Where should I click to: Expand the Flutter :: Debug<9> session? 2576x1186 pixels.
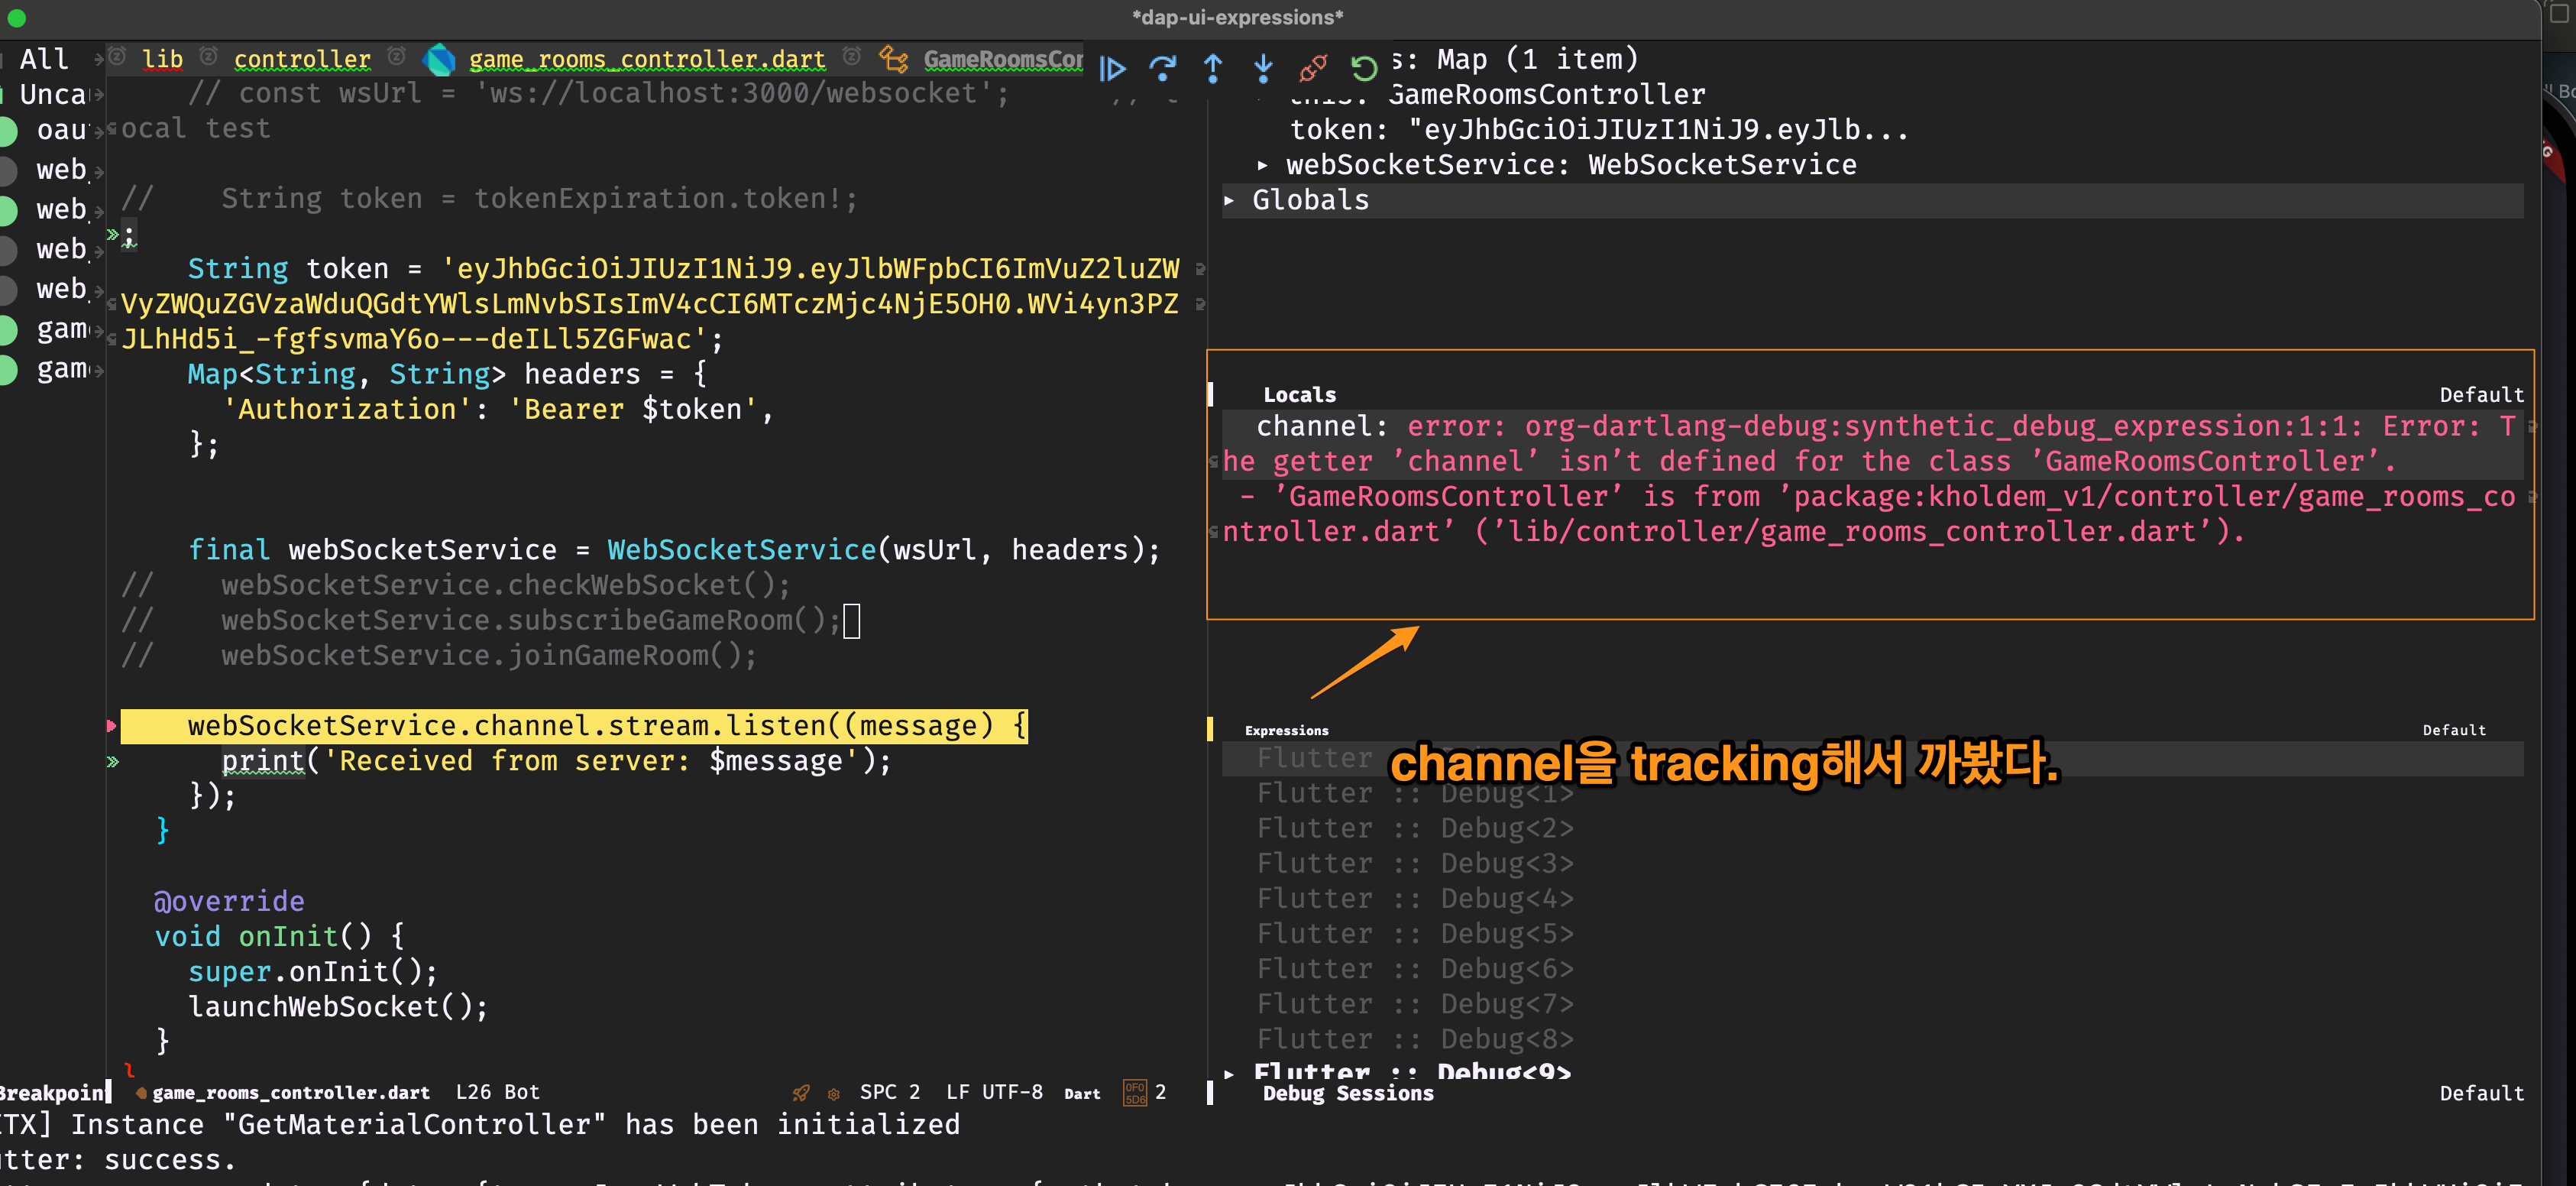click(1229, 1073)
